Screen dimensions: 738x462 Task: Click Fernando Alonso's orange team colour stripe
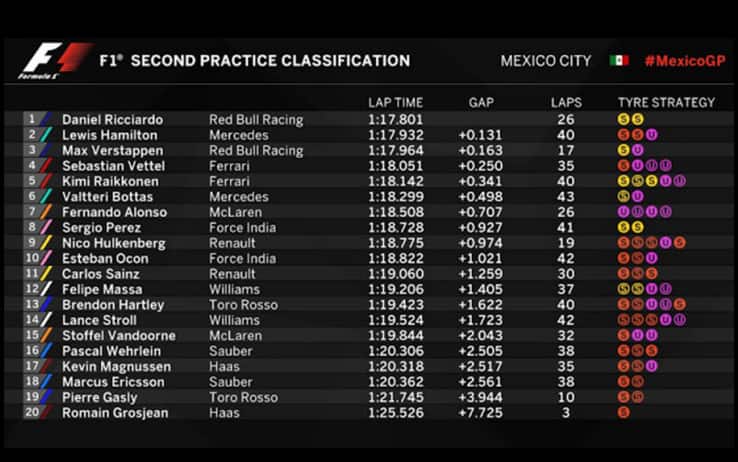point(47,212)
